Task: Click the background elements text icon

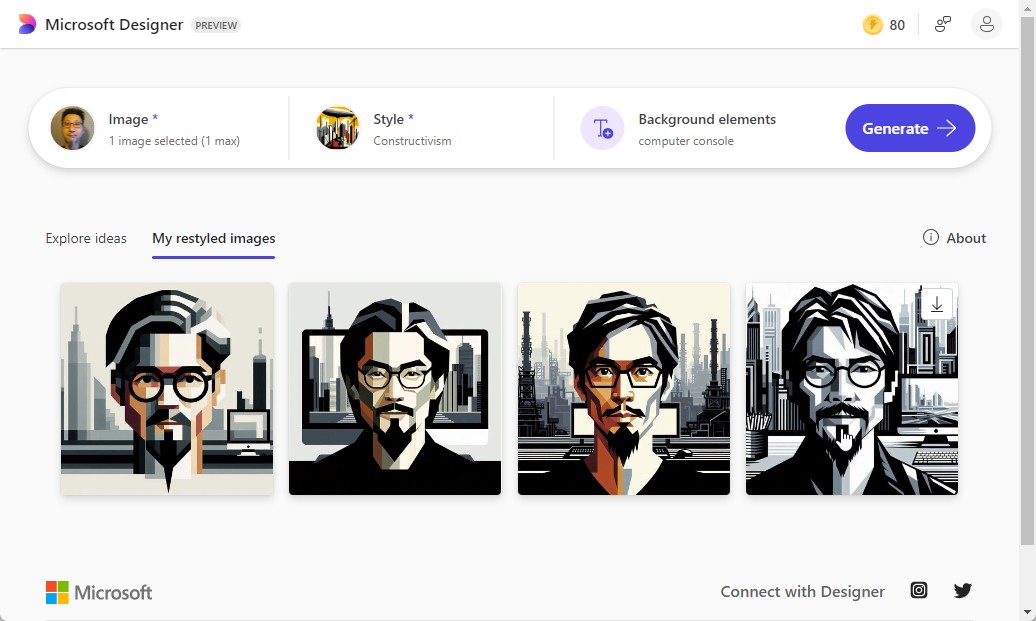Action: point(602,128)
